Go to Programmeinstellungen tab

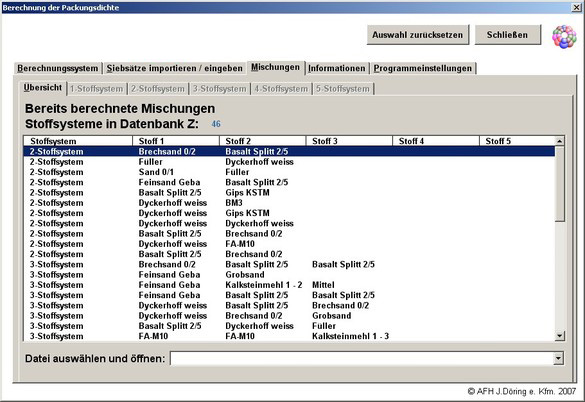click(x=423, y=68)
